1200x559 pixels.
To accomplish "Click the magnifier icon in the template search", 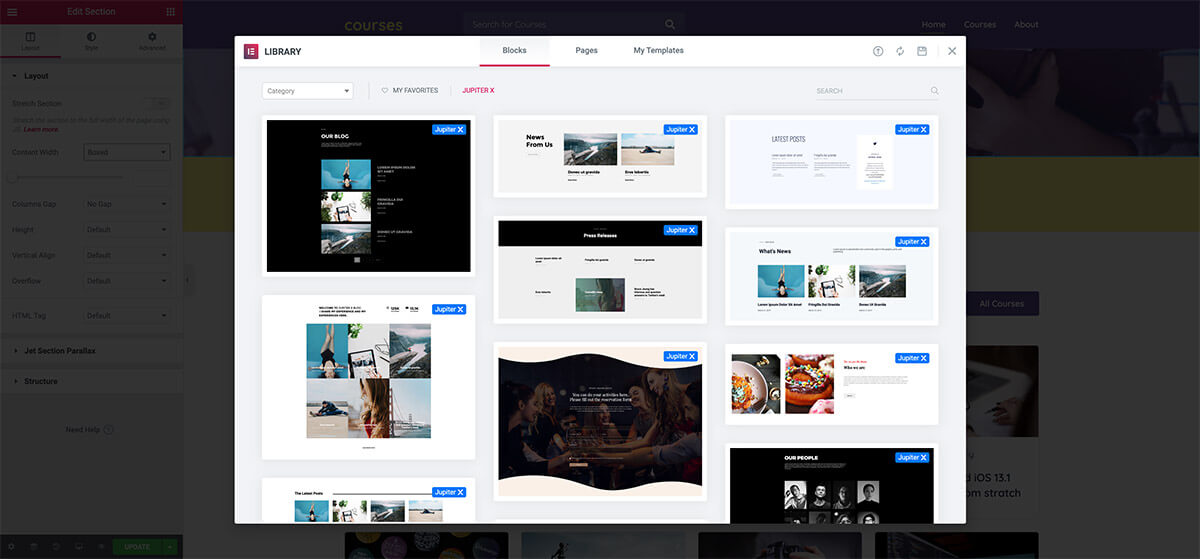I will click(935, 91).
